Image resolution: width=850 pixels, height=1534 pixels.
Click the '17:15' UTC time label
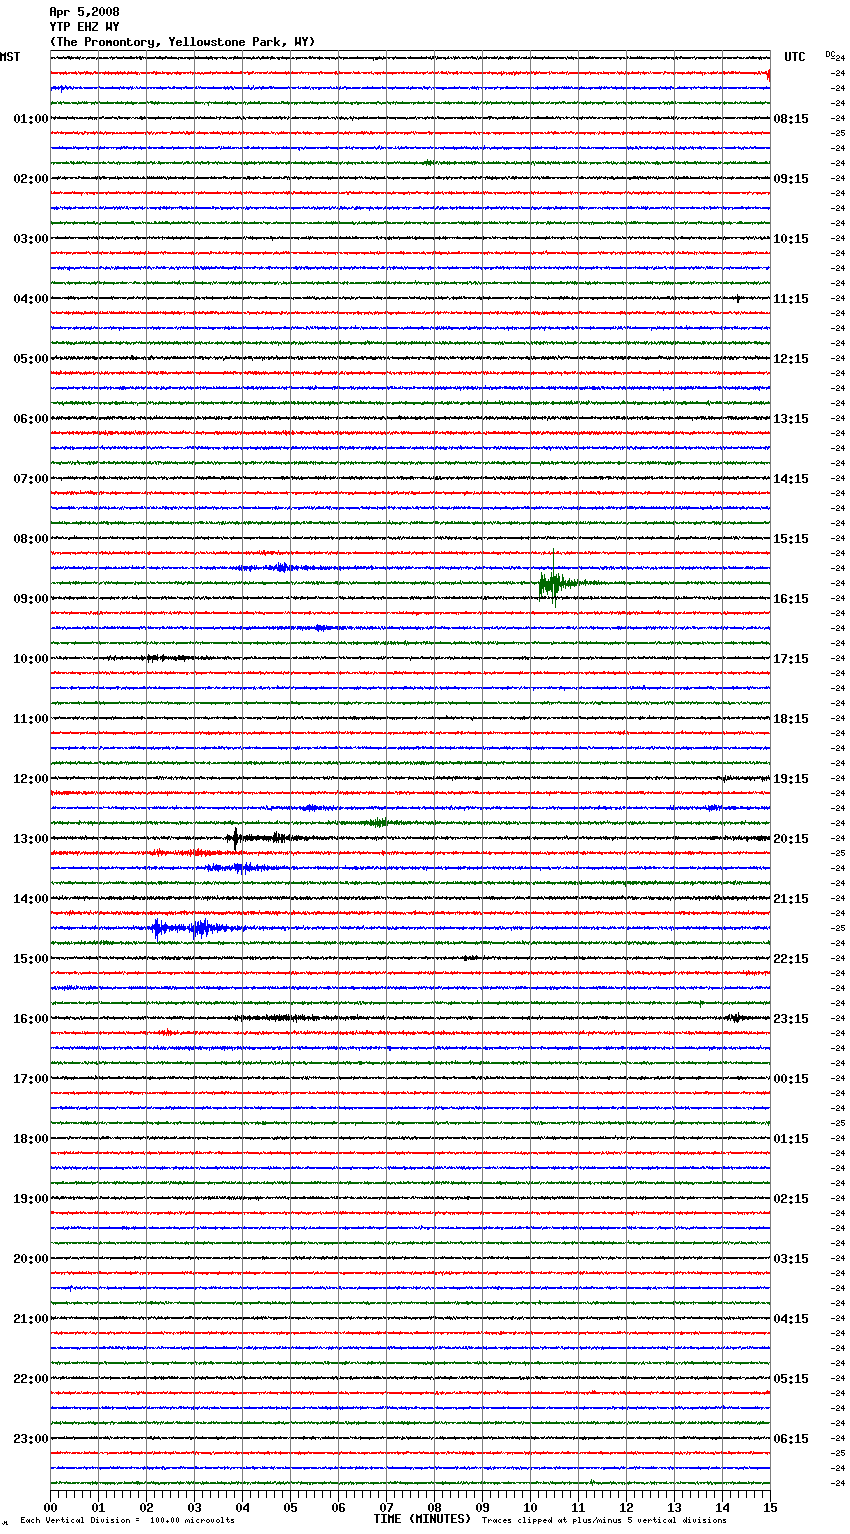click(791, 659)
